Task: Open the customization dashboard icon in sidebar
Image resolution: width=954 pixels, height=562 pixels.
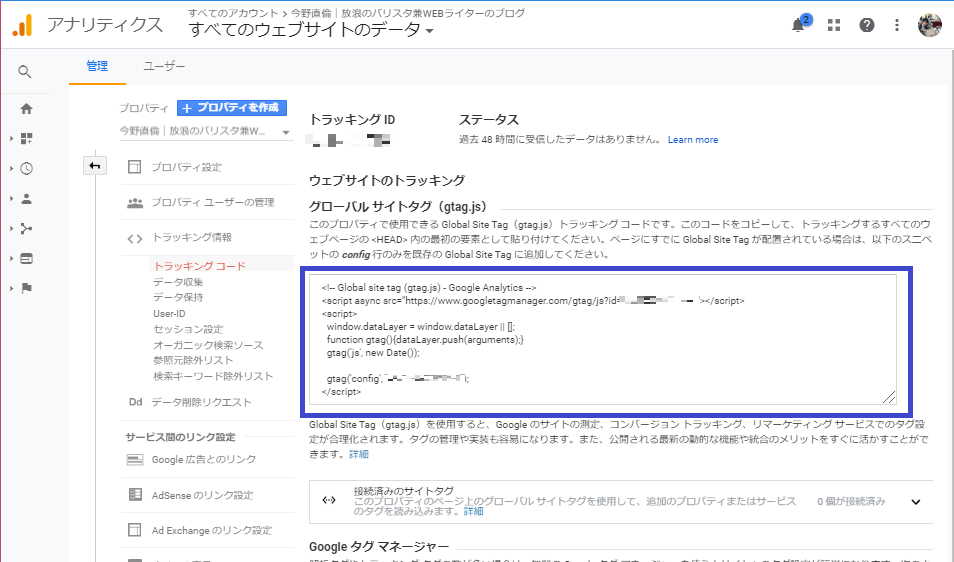Action: 26,139
